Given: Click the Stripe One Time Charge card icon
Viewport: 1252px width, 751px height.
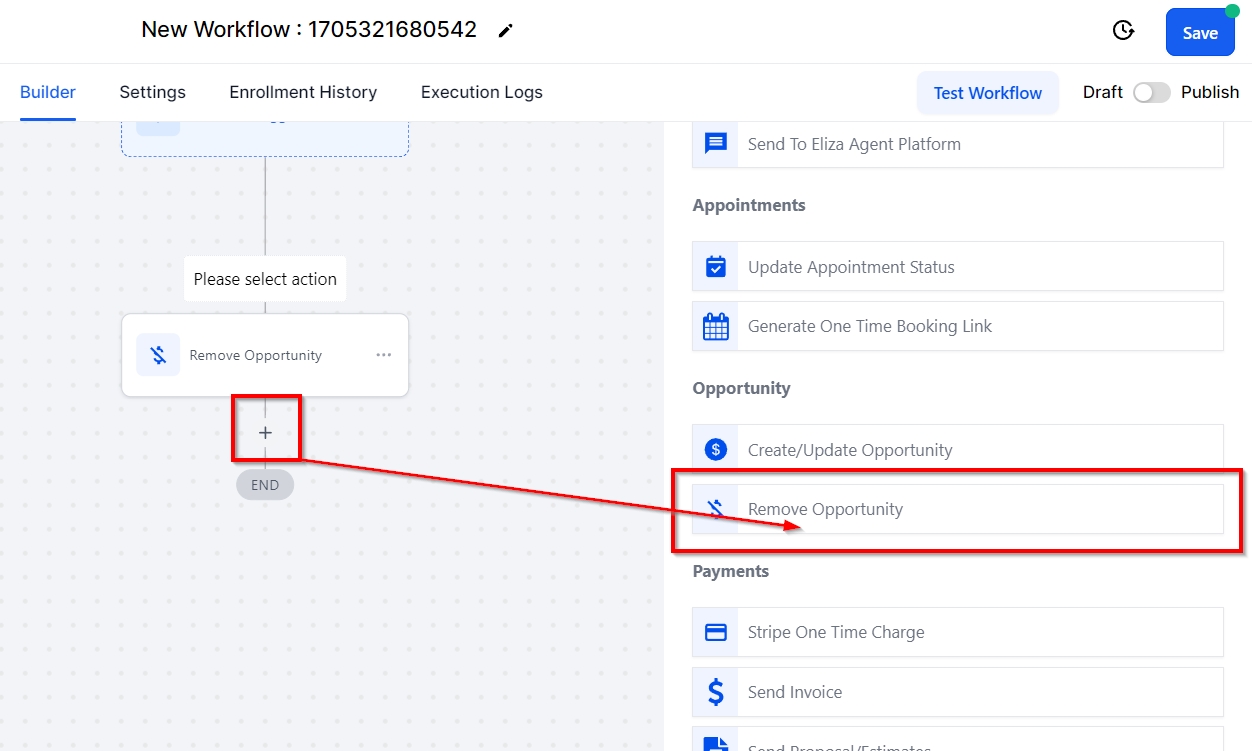Looking at the screenshot, I should point(715,632).
